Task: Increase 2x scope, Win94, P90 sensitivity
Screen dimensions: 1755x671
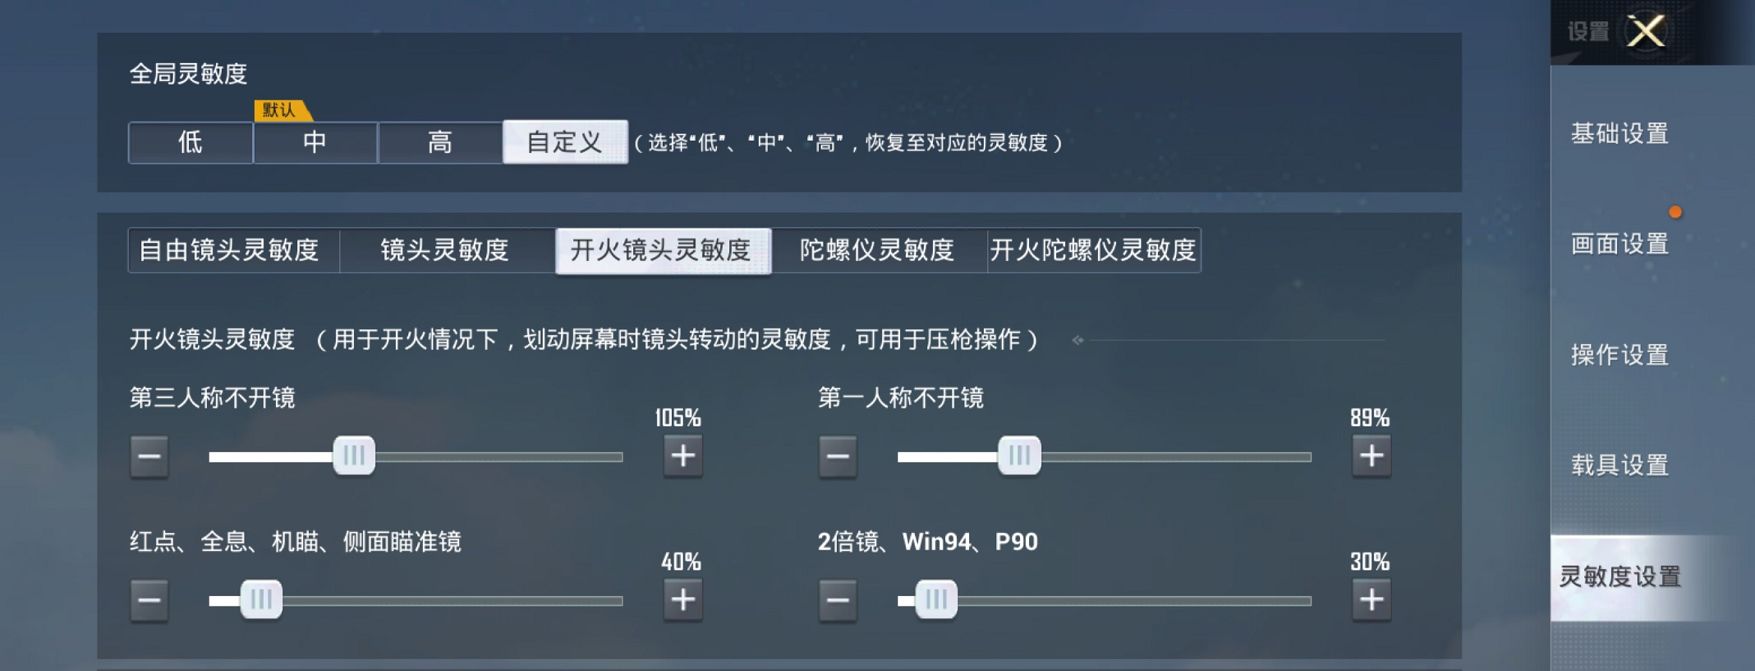Action: click(x=1371, y=600)
